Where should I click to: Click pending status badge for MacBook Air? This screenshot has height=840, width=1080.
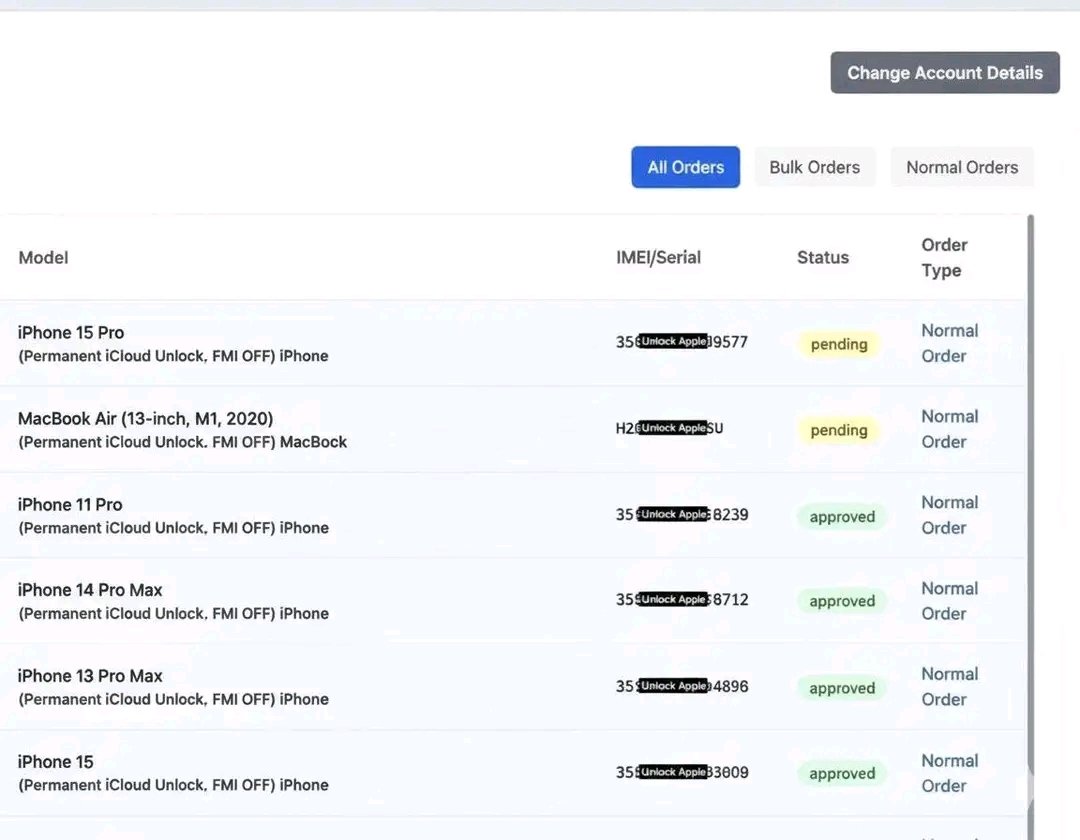[x=839, y=430]
